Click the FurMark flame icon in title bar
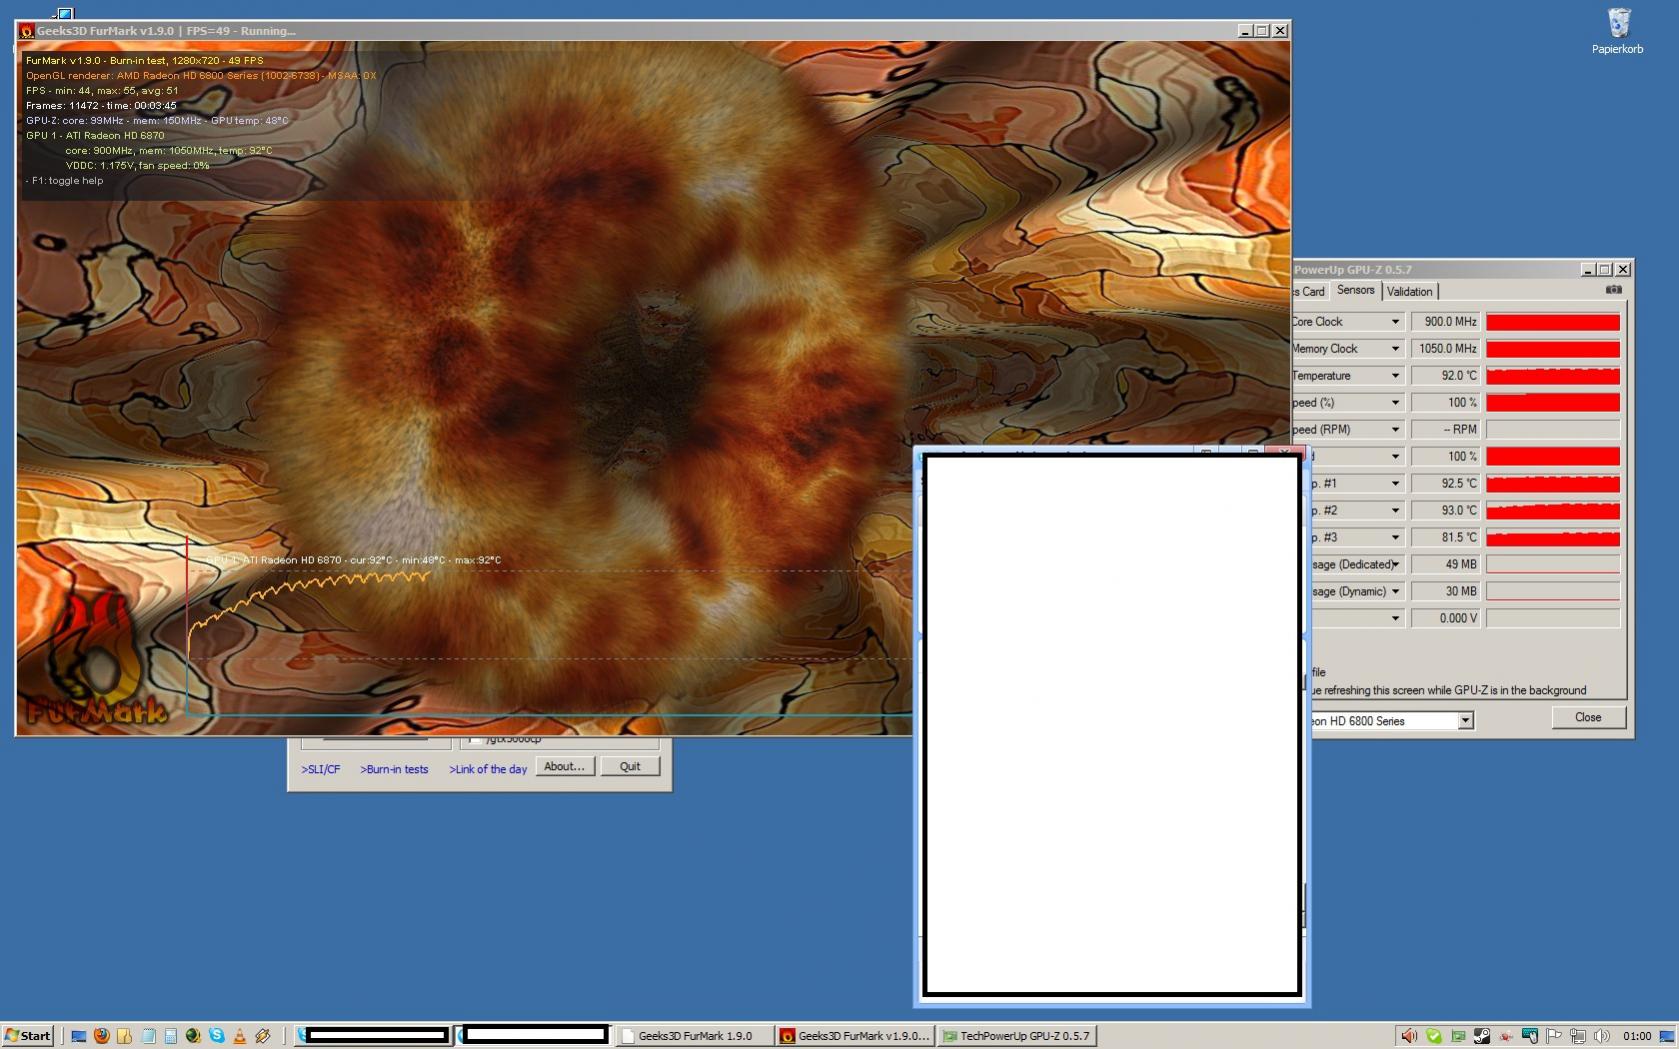The width and height of the screenshot is (1679, 1049). [x=27, y=31]
